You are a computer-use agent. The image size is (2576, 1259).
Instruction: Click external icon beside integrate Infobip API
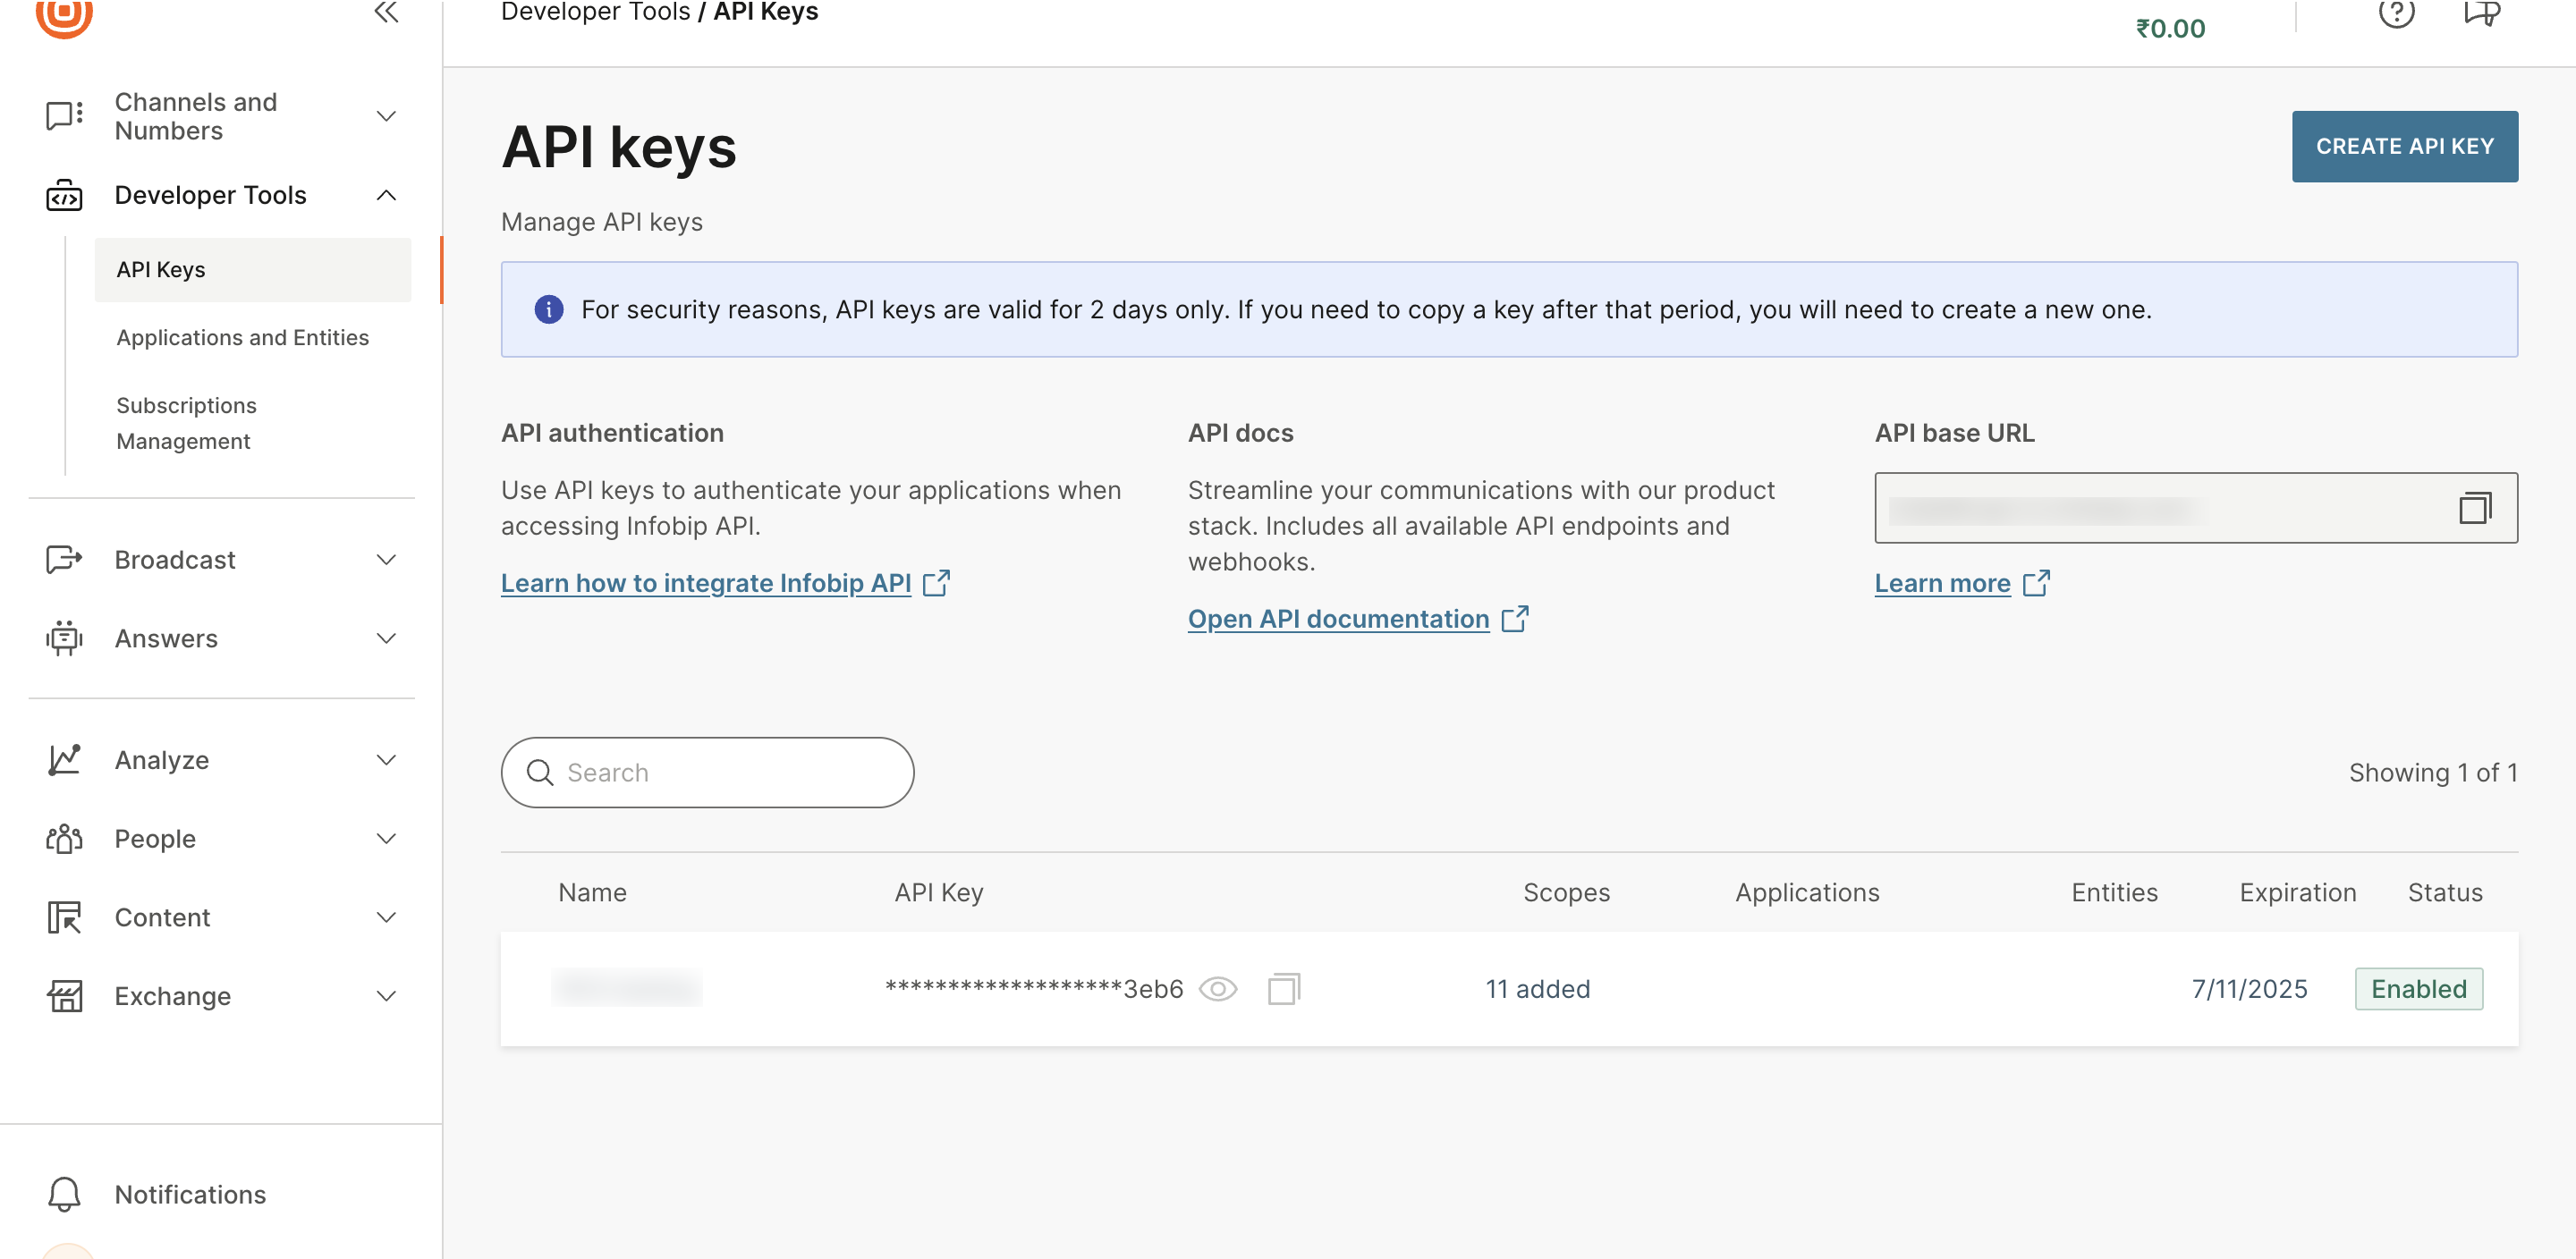coord(936,583)
